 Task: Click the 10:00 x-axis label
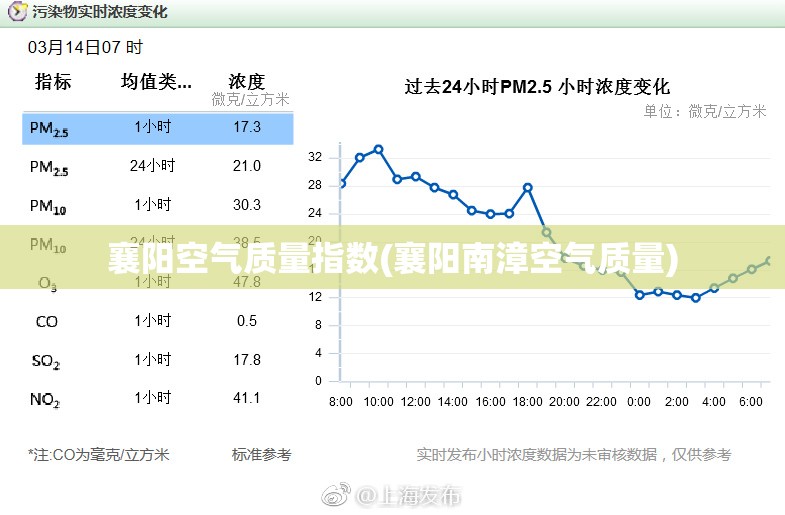pyautogui.click(x=378, y=402)
